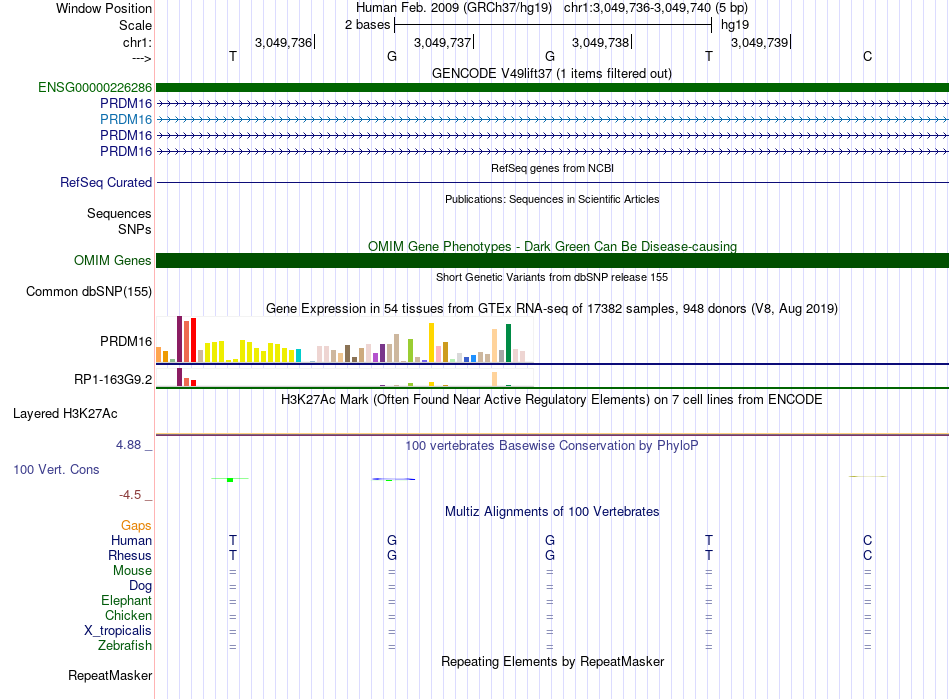Click the 4.88 PhyloP upper limit value
950x699 pixels.
[x=128, y=445]
